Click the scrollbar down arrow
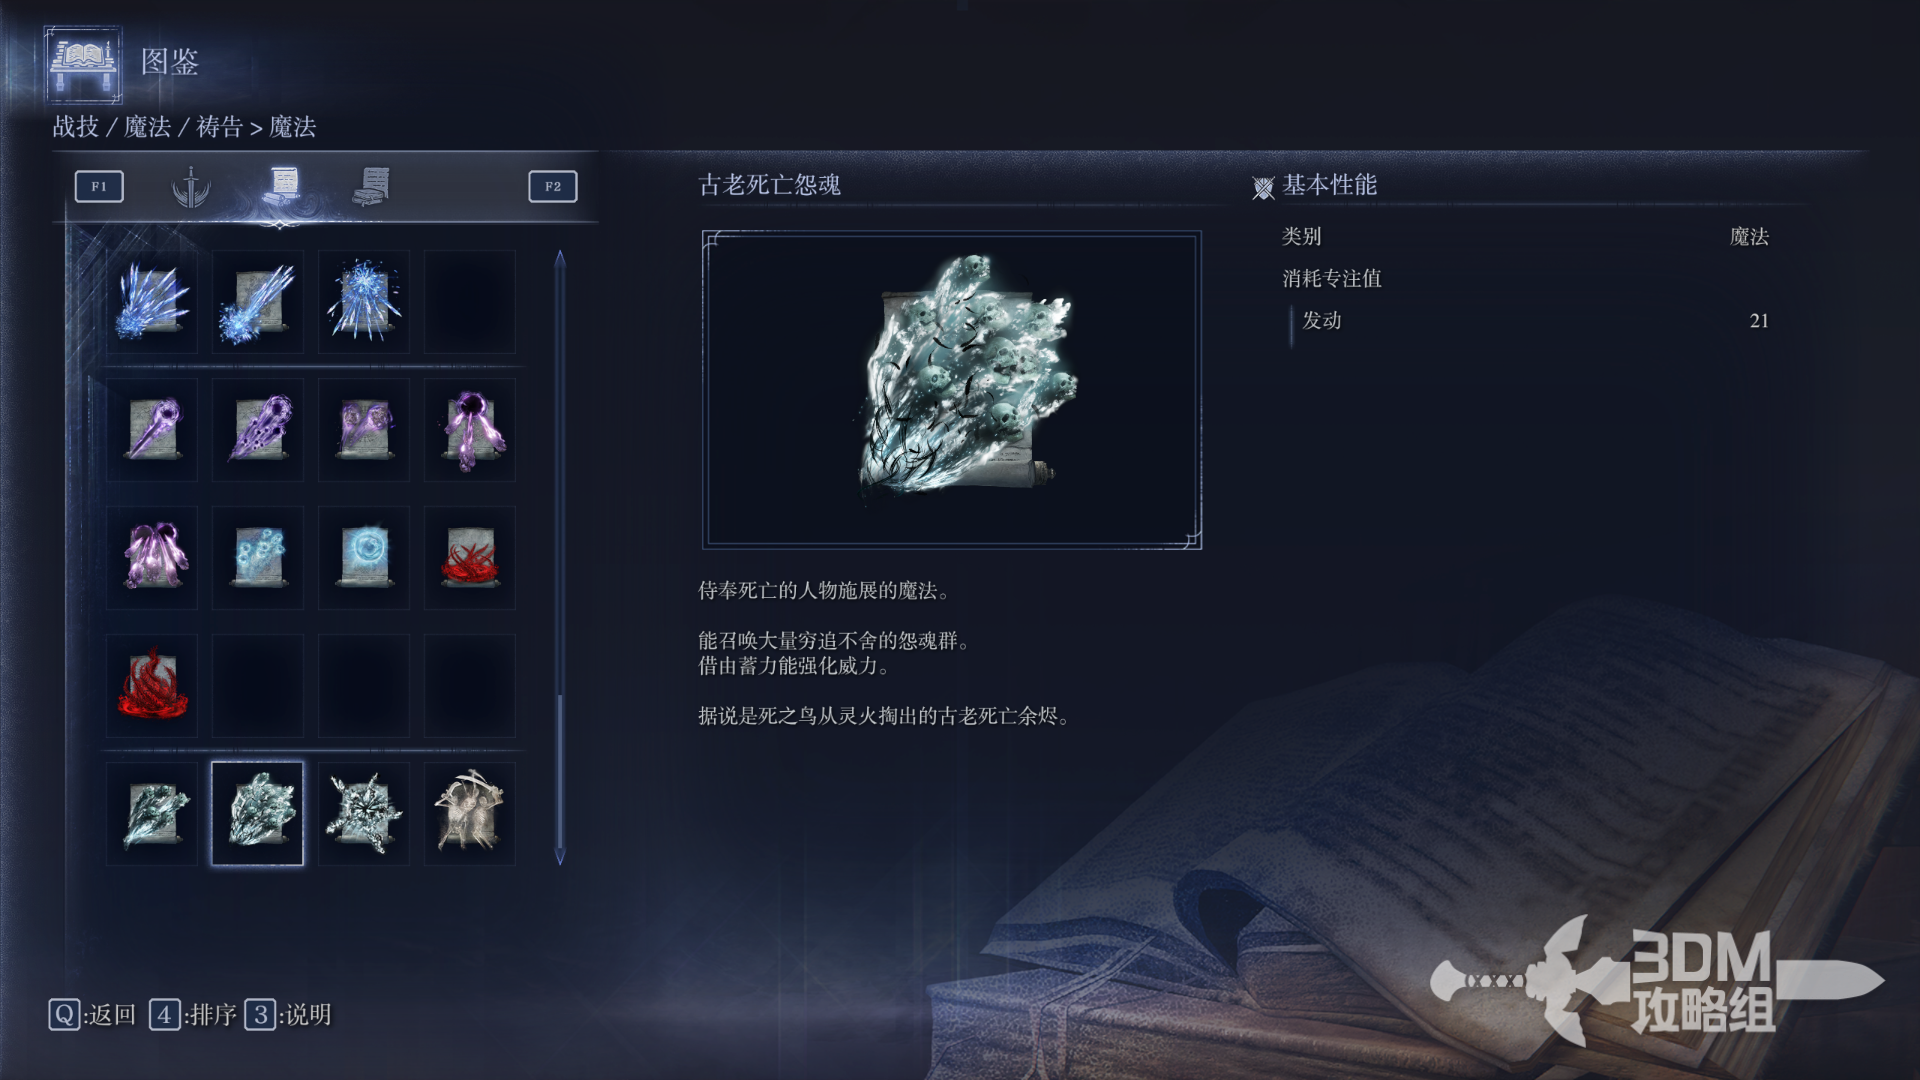The height and width of the screenshot is (1080, 1920). (560, 857)
